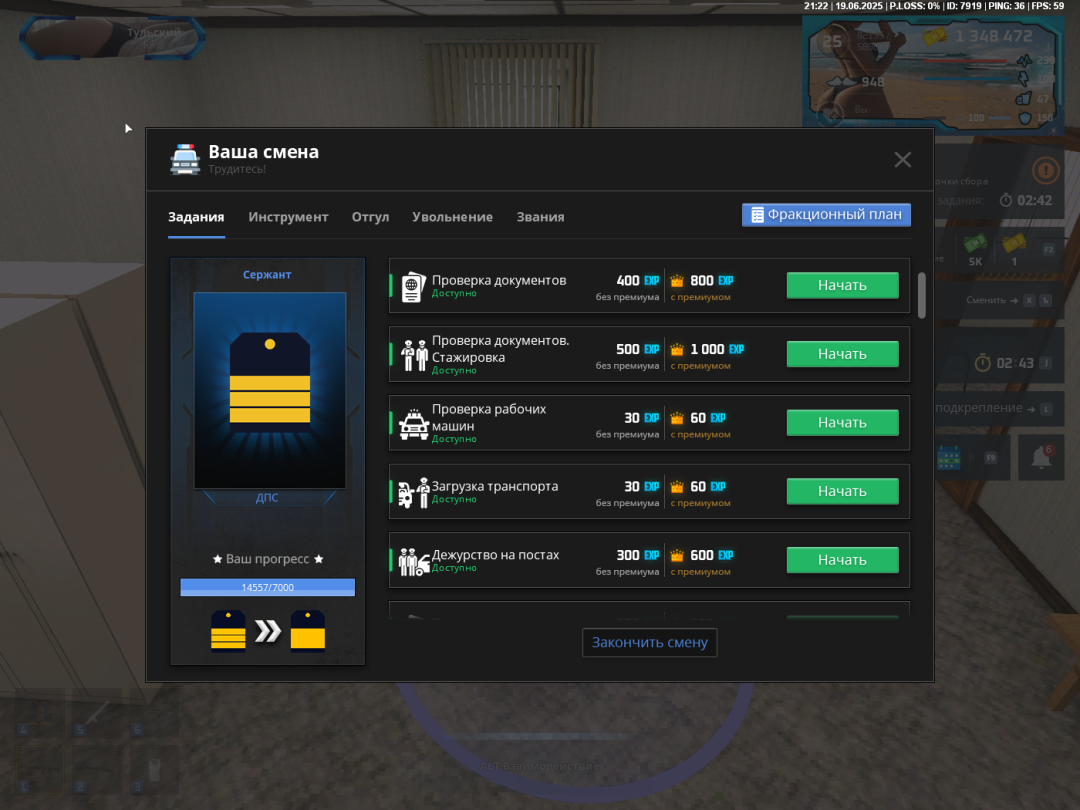The height and width of the screenshot is (810, 1080).
Task: Click the rank progress bar 14557/7000
Action: click(x=267, y=587)
